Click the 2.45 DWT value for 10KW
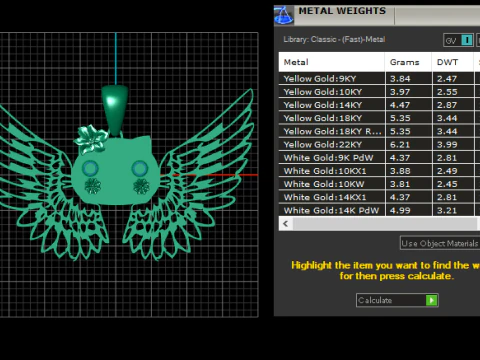480x360 pixels. 447,184
